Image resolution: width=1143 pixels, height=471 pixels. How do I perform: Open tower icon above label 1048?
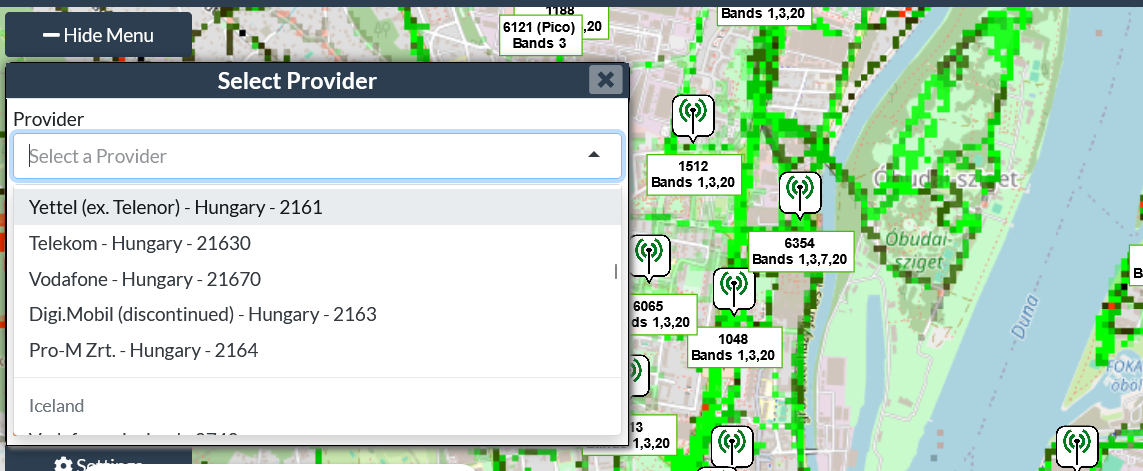734,290
